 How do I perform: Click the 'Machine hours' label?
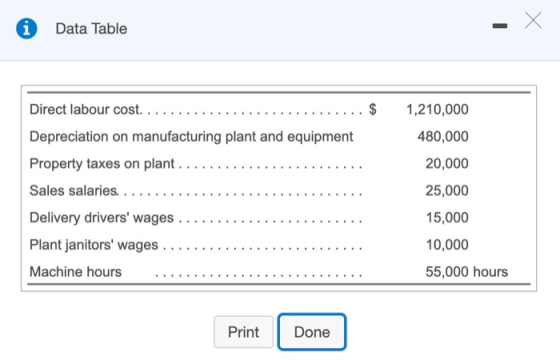[x=76, y=272]
